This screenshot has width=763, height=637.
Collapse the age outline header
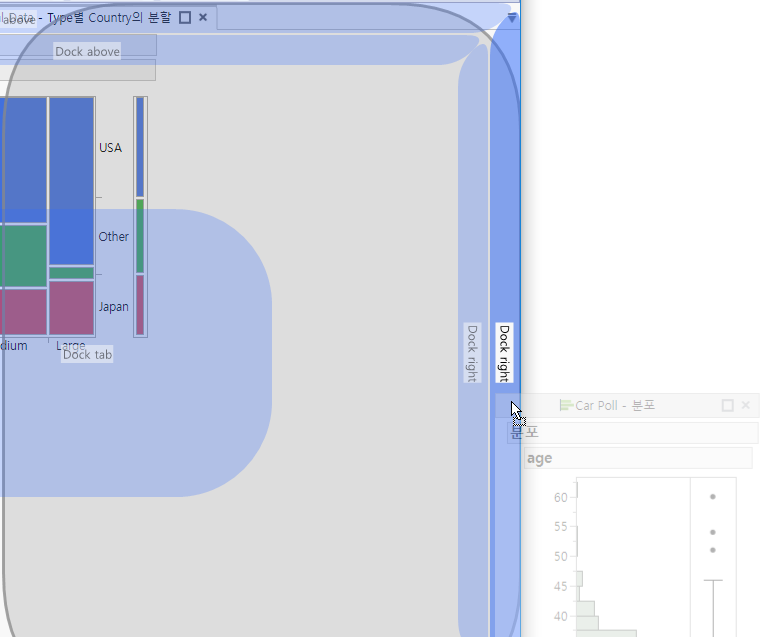click(638, 458)
